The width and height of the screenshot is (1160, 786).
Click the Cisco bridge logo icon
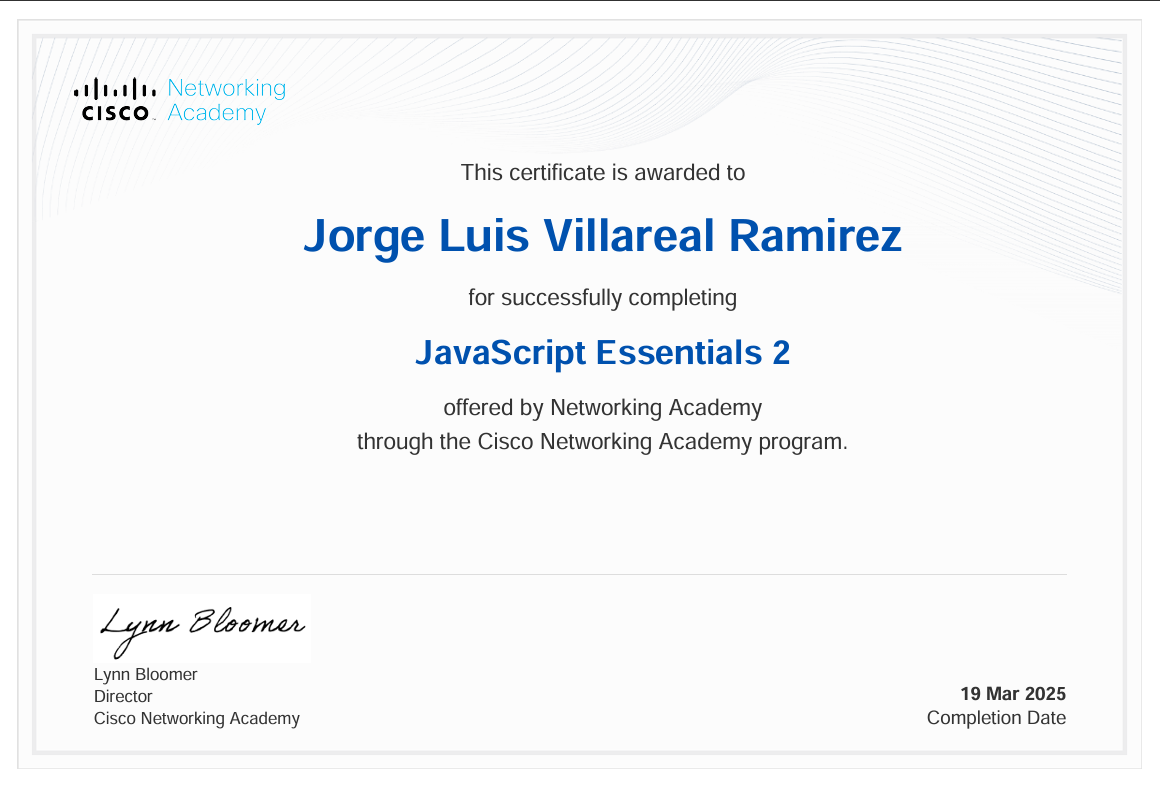tap(115, 99)
